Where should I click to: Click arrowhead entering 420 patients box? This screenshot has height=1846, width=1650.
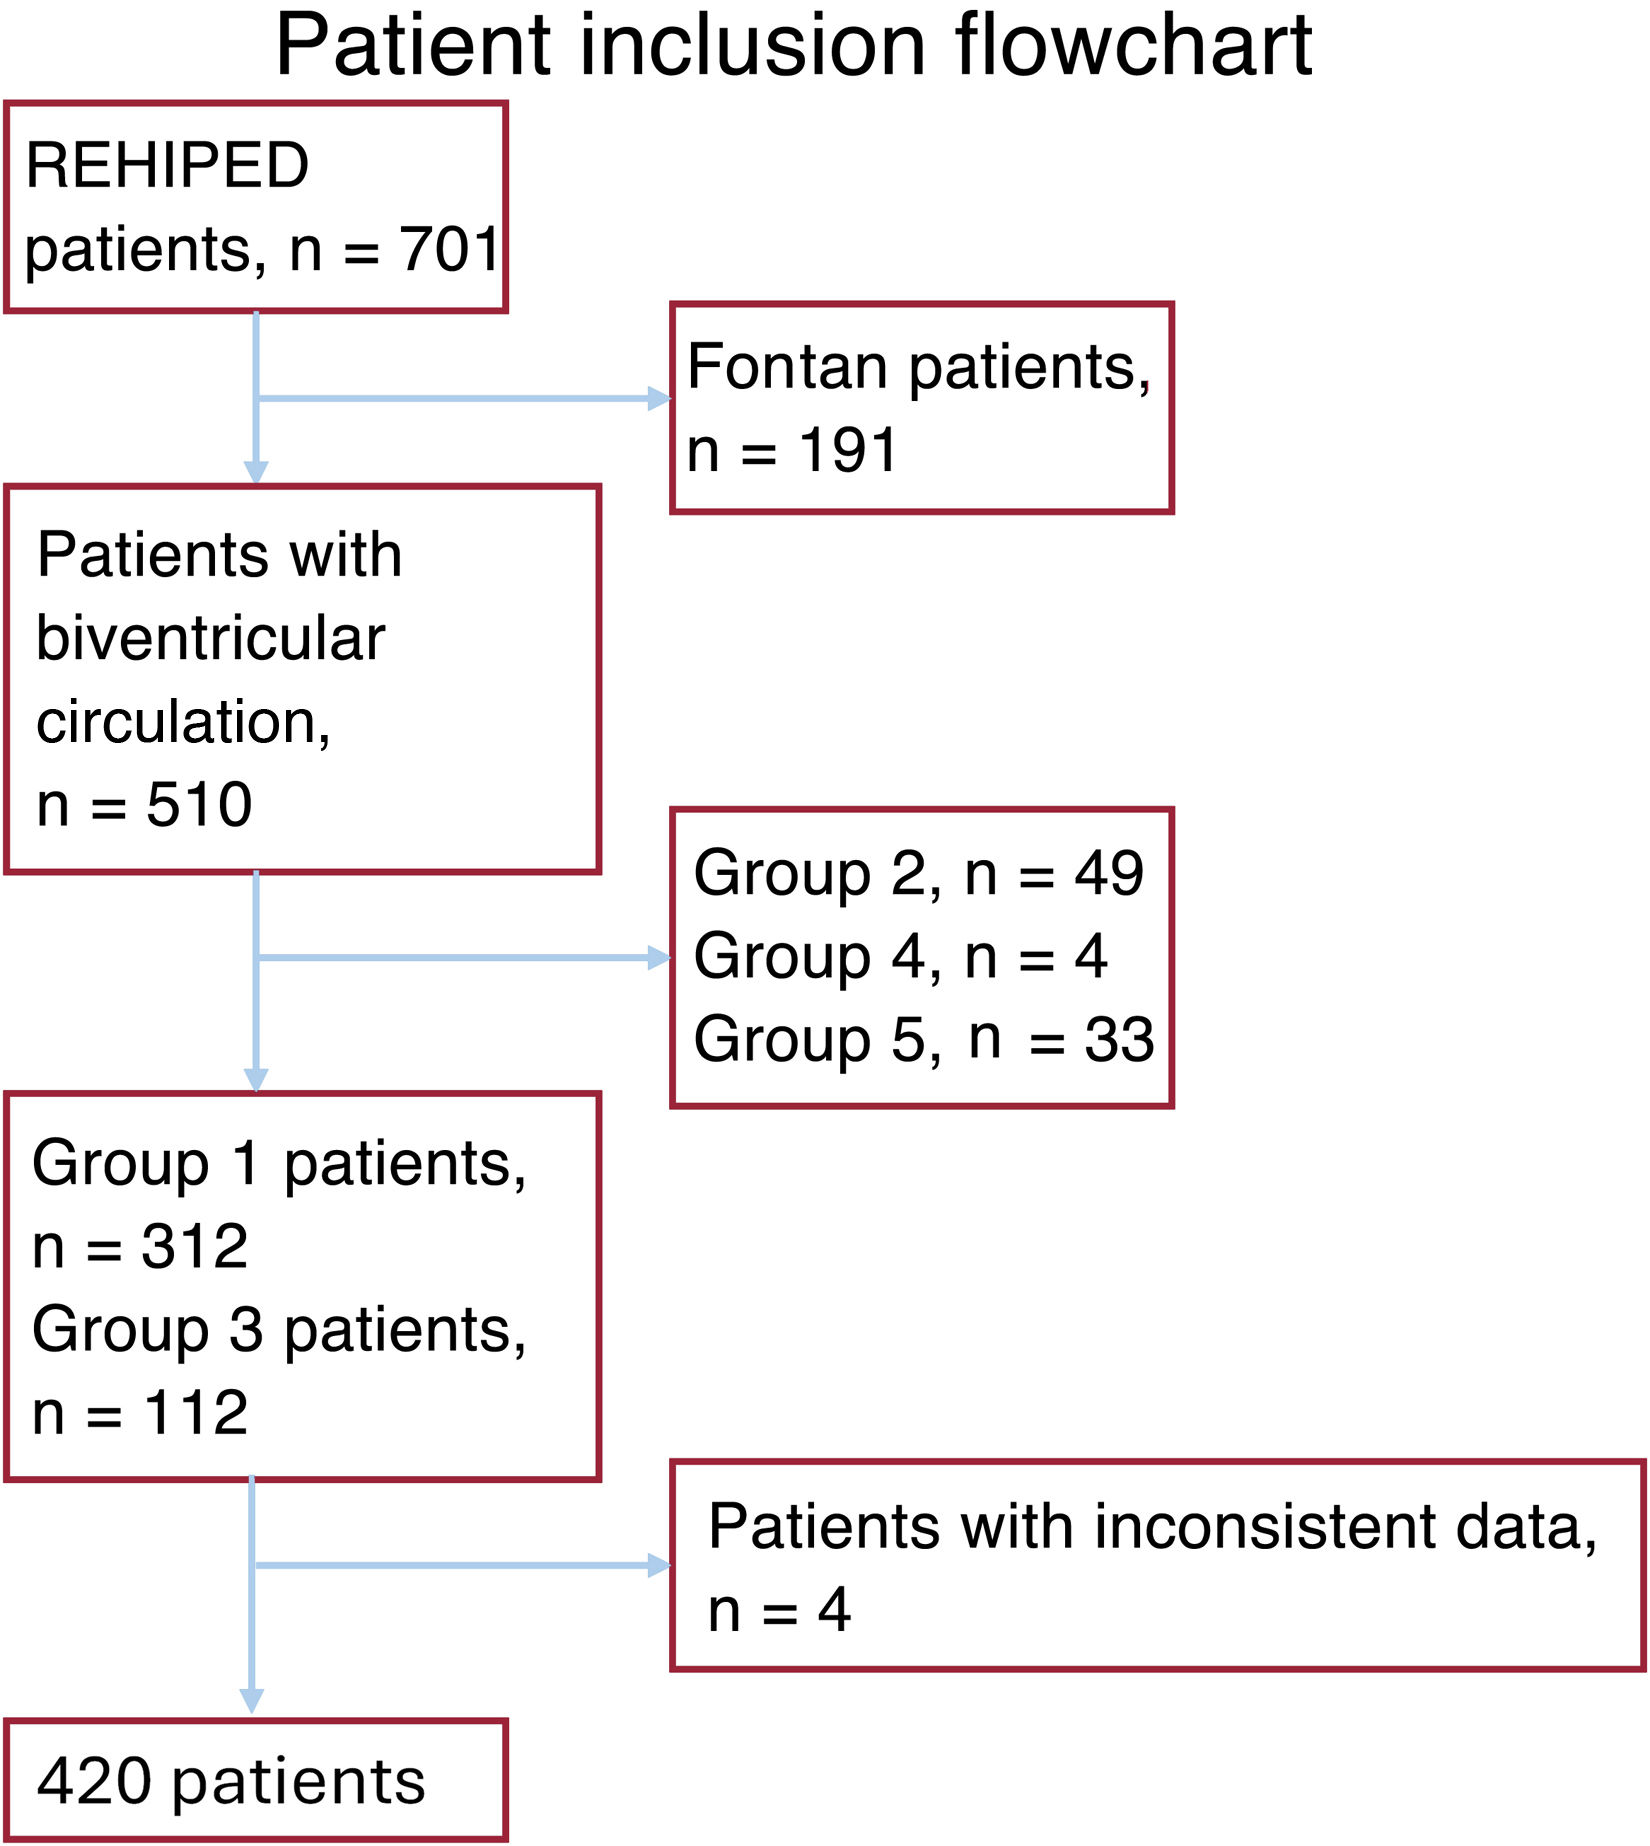[x=252, y=1702]
